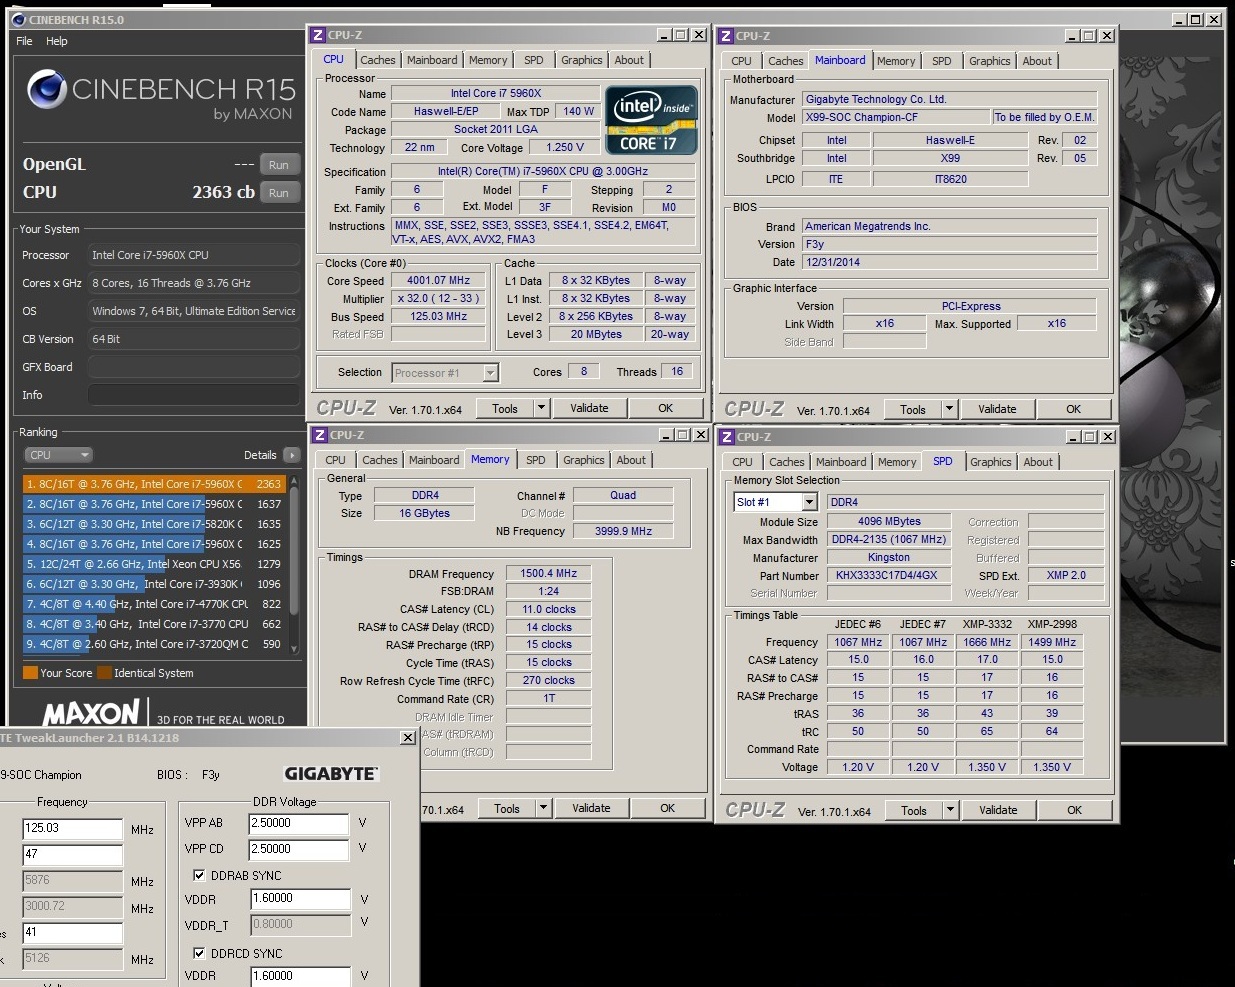Click the Module Size 4096 MBytes value

pos(889,522)
